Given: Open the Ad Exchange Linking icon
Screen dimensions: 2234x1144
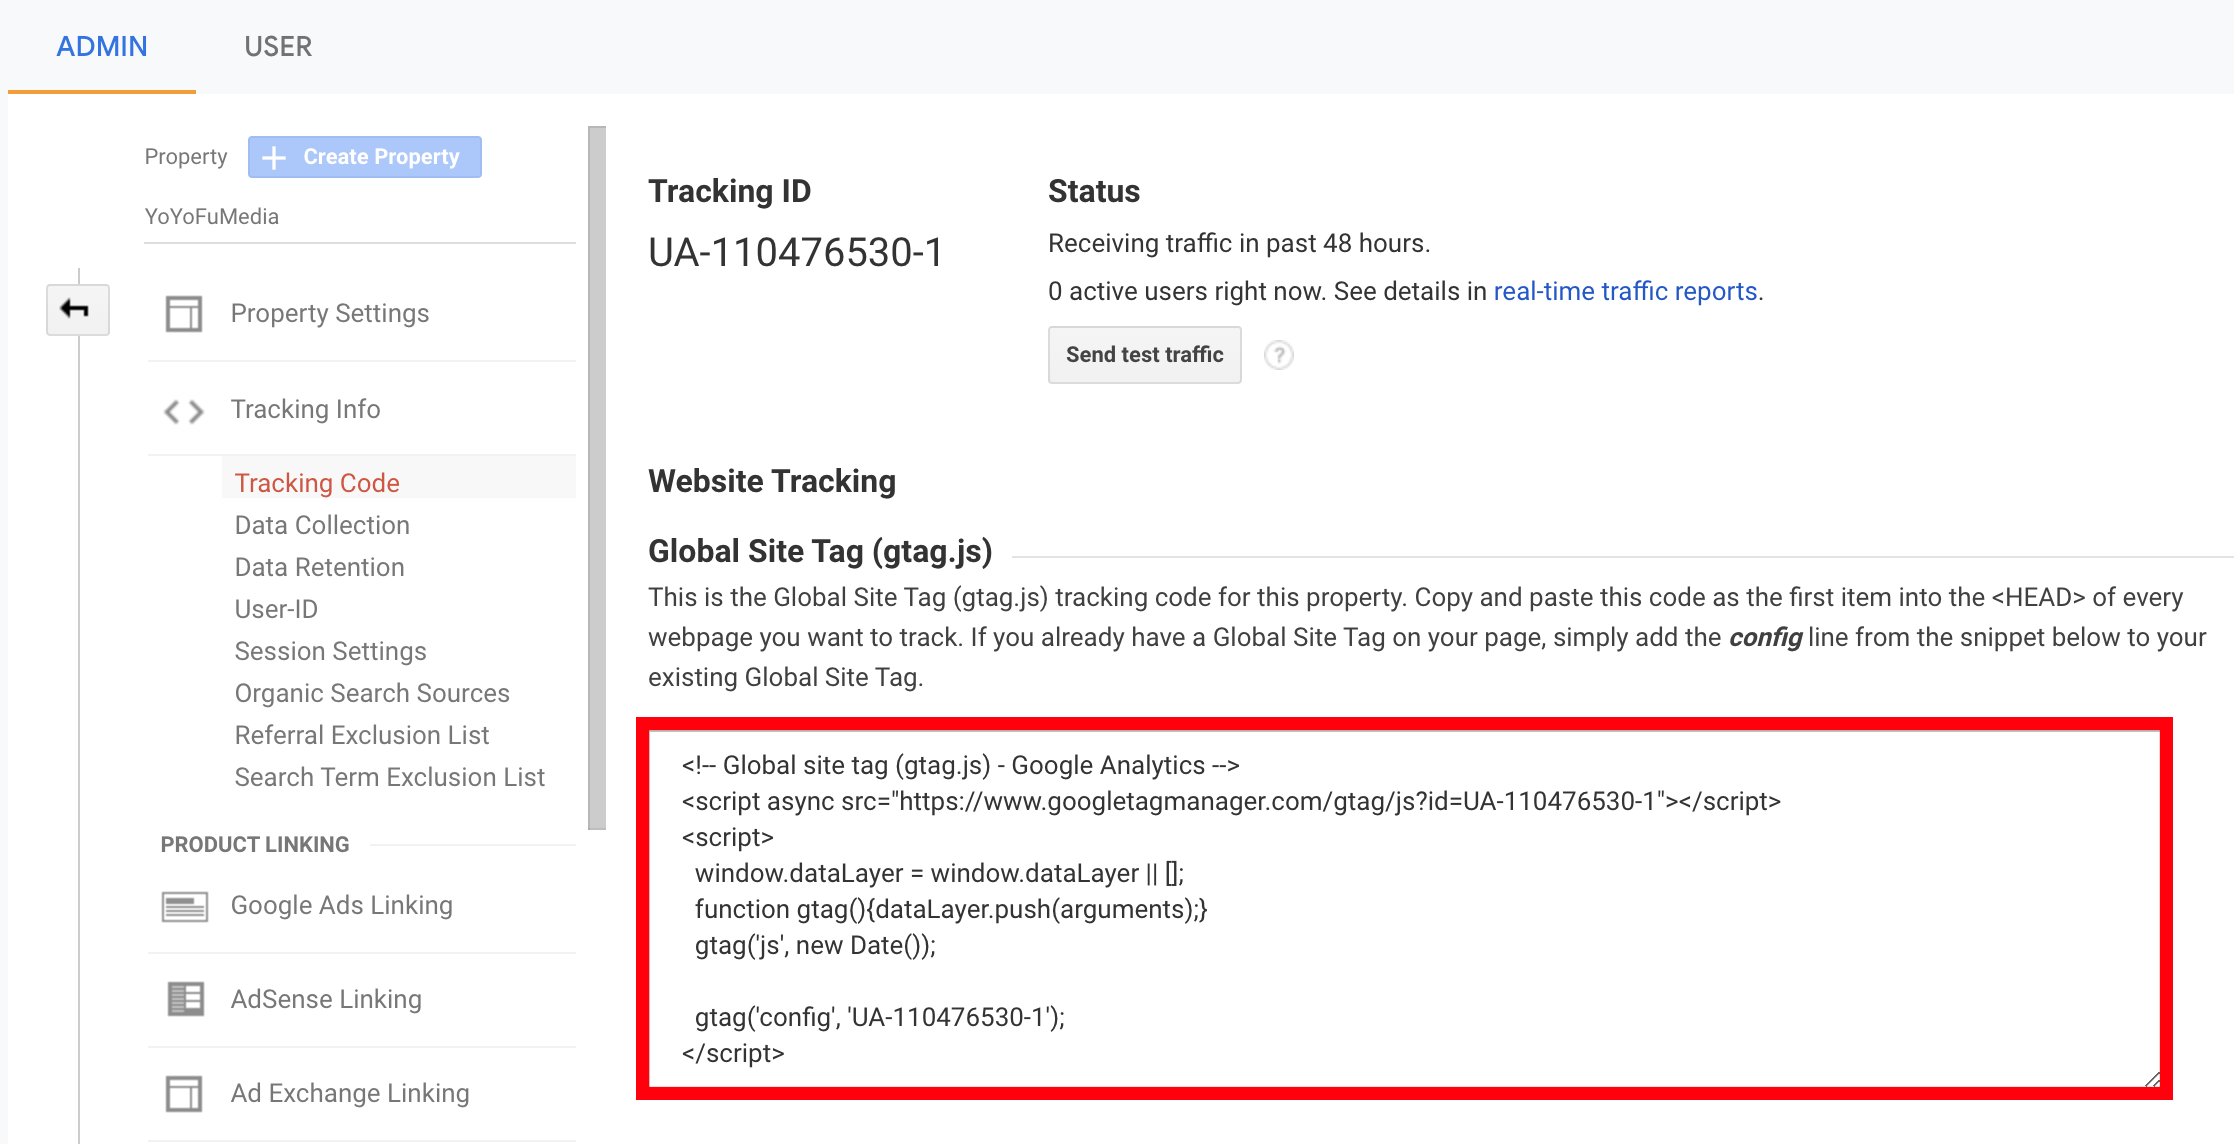Looking at the screenshot, I should click(x=183, y=1093).
